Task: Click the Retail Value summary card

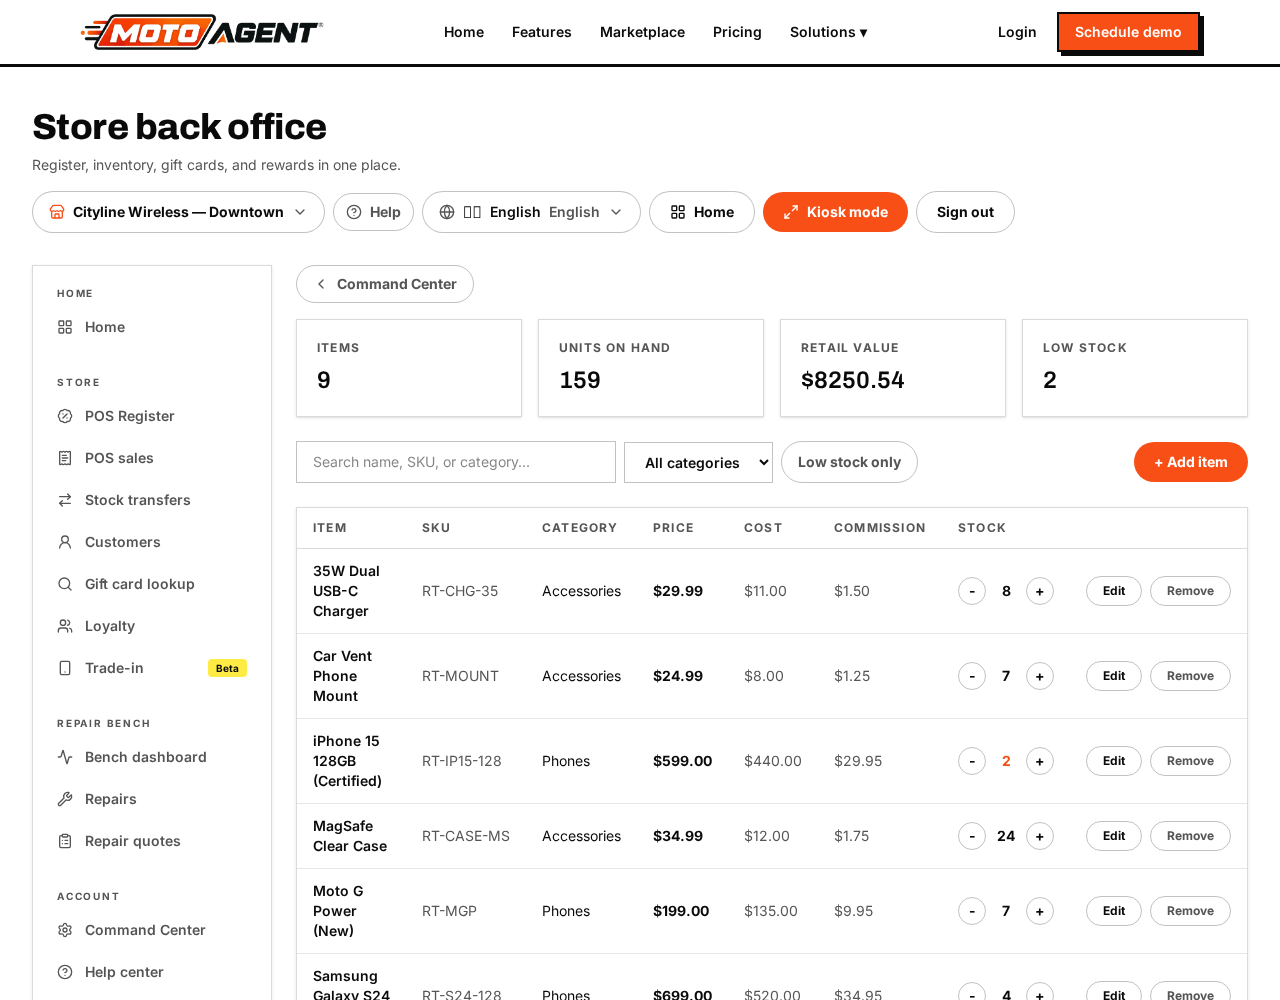Action: click(893, 368)
